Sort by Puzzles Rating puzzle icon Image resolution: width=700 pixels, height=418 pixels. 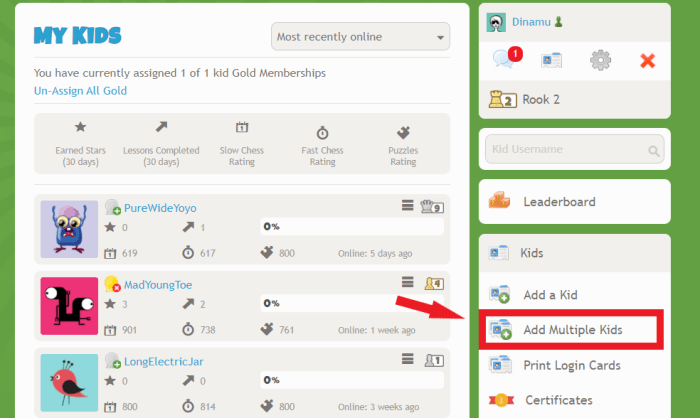click(x=403, y=131)
